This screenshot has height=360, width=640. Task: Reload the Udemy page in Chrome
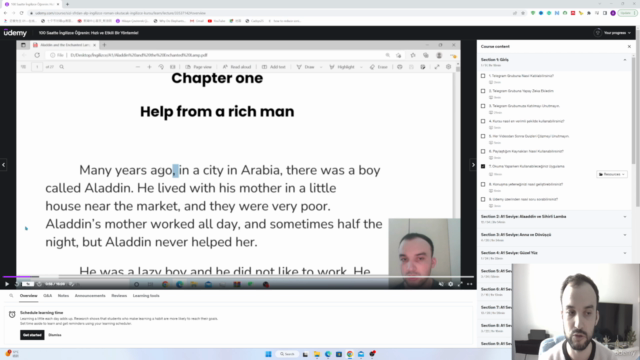(x=21, y=13)
